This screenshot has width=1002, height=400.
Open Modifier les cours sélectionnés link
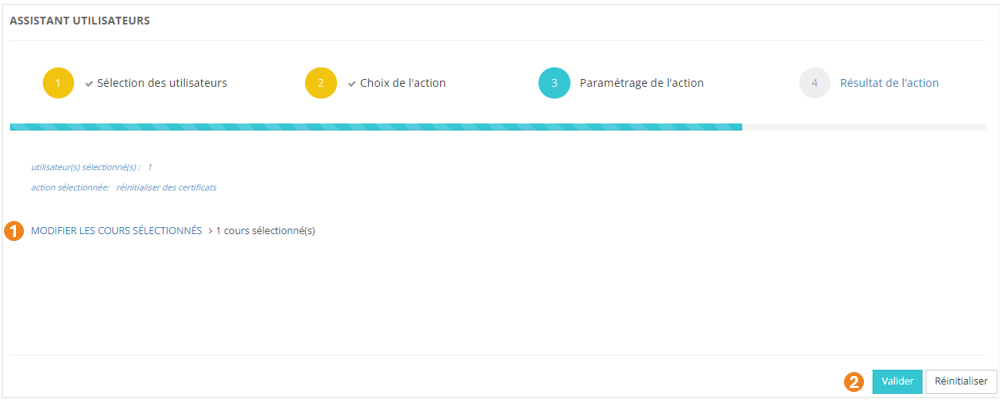(x=116, y=231)
